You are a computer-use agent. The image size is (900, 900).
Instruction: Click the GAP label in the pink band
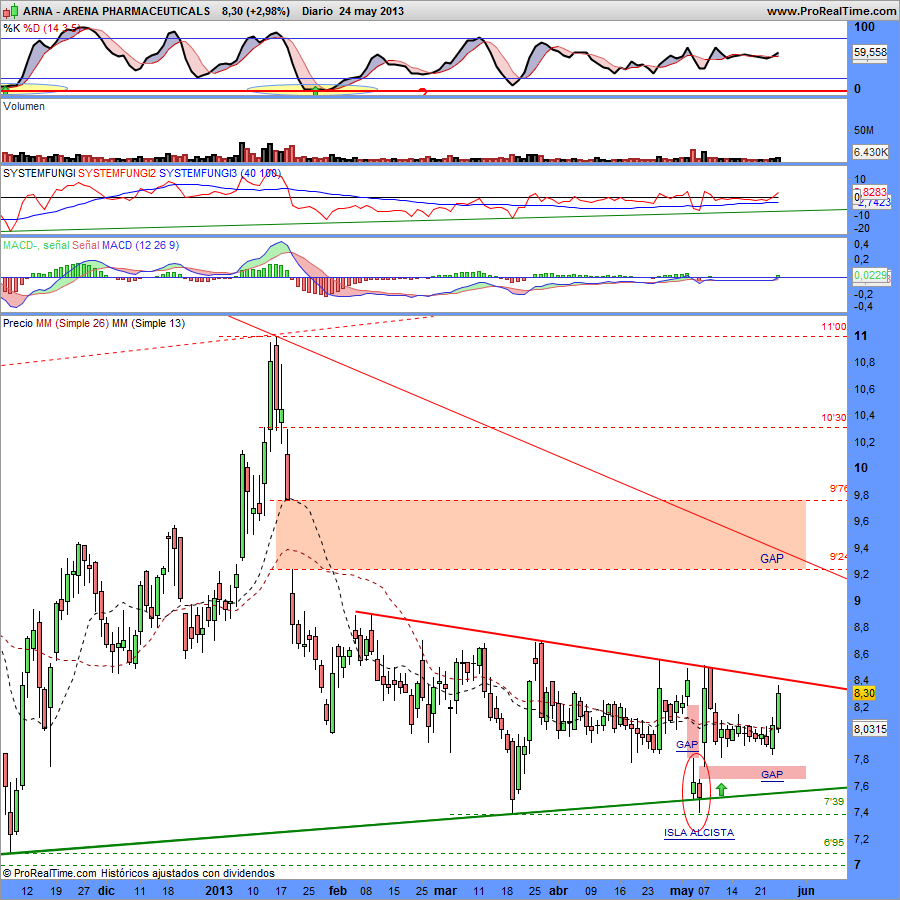click(772, 774)
